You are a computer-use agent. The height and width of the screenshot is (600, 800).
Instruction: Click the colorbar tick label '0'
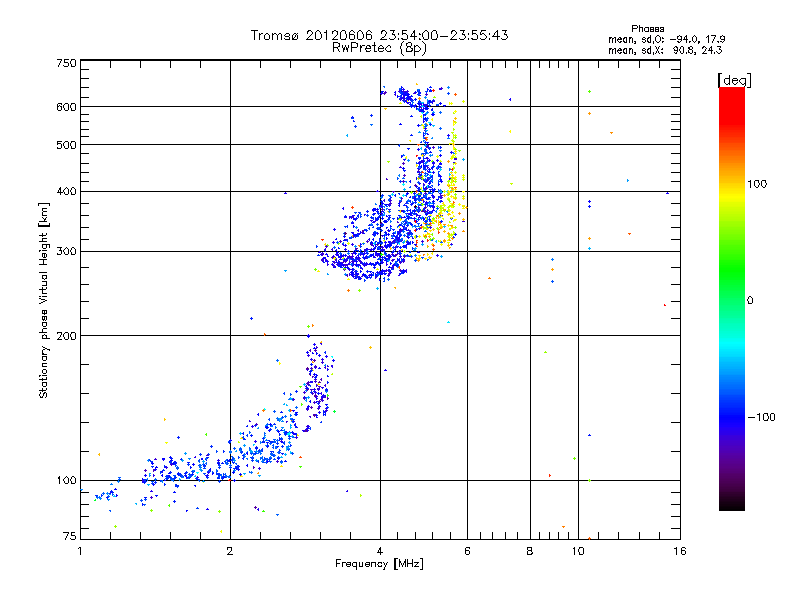(x=749, y=301)
